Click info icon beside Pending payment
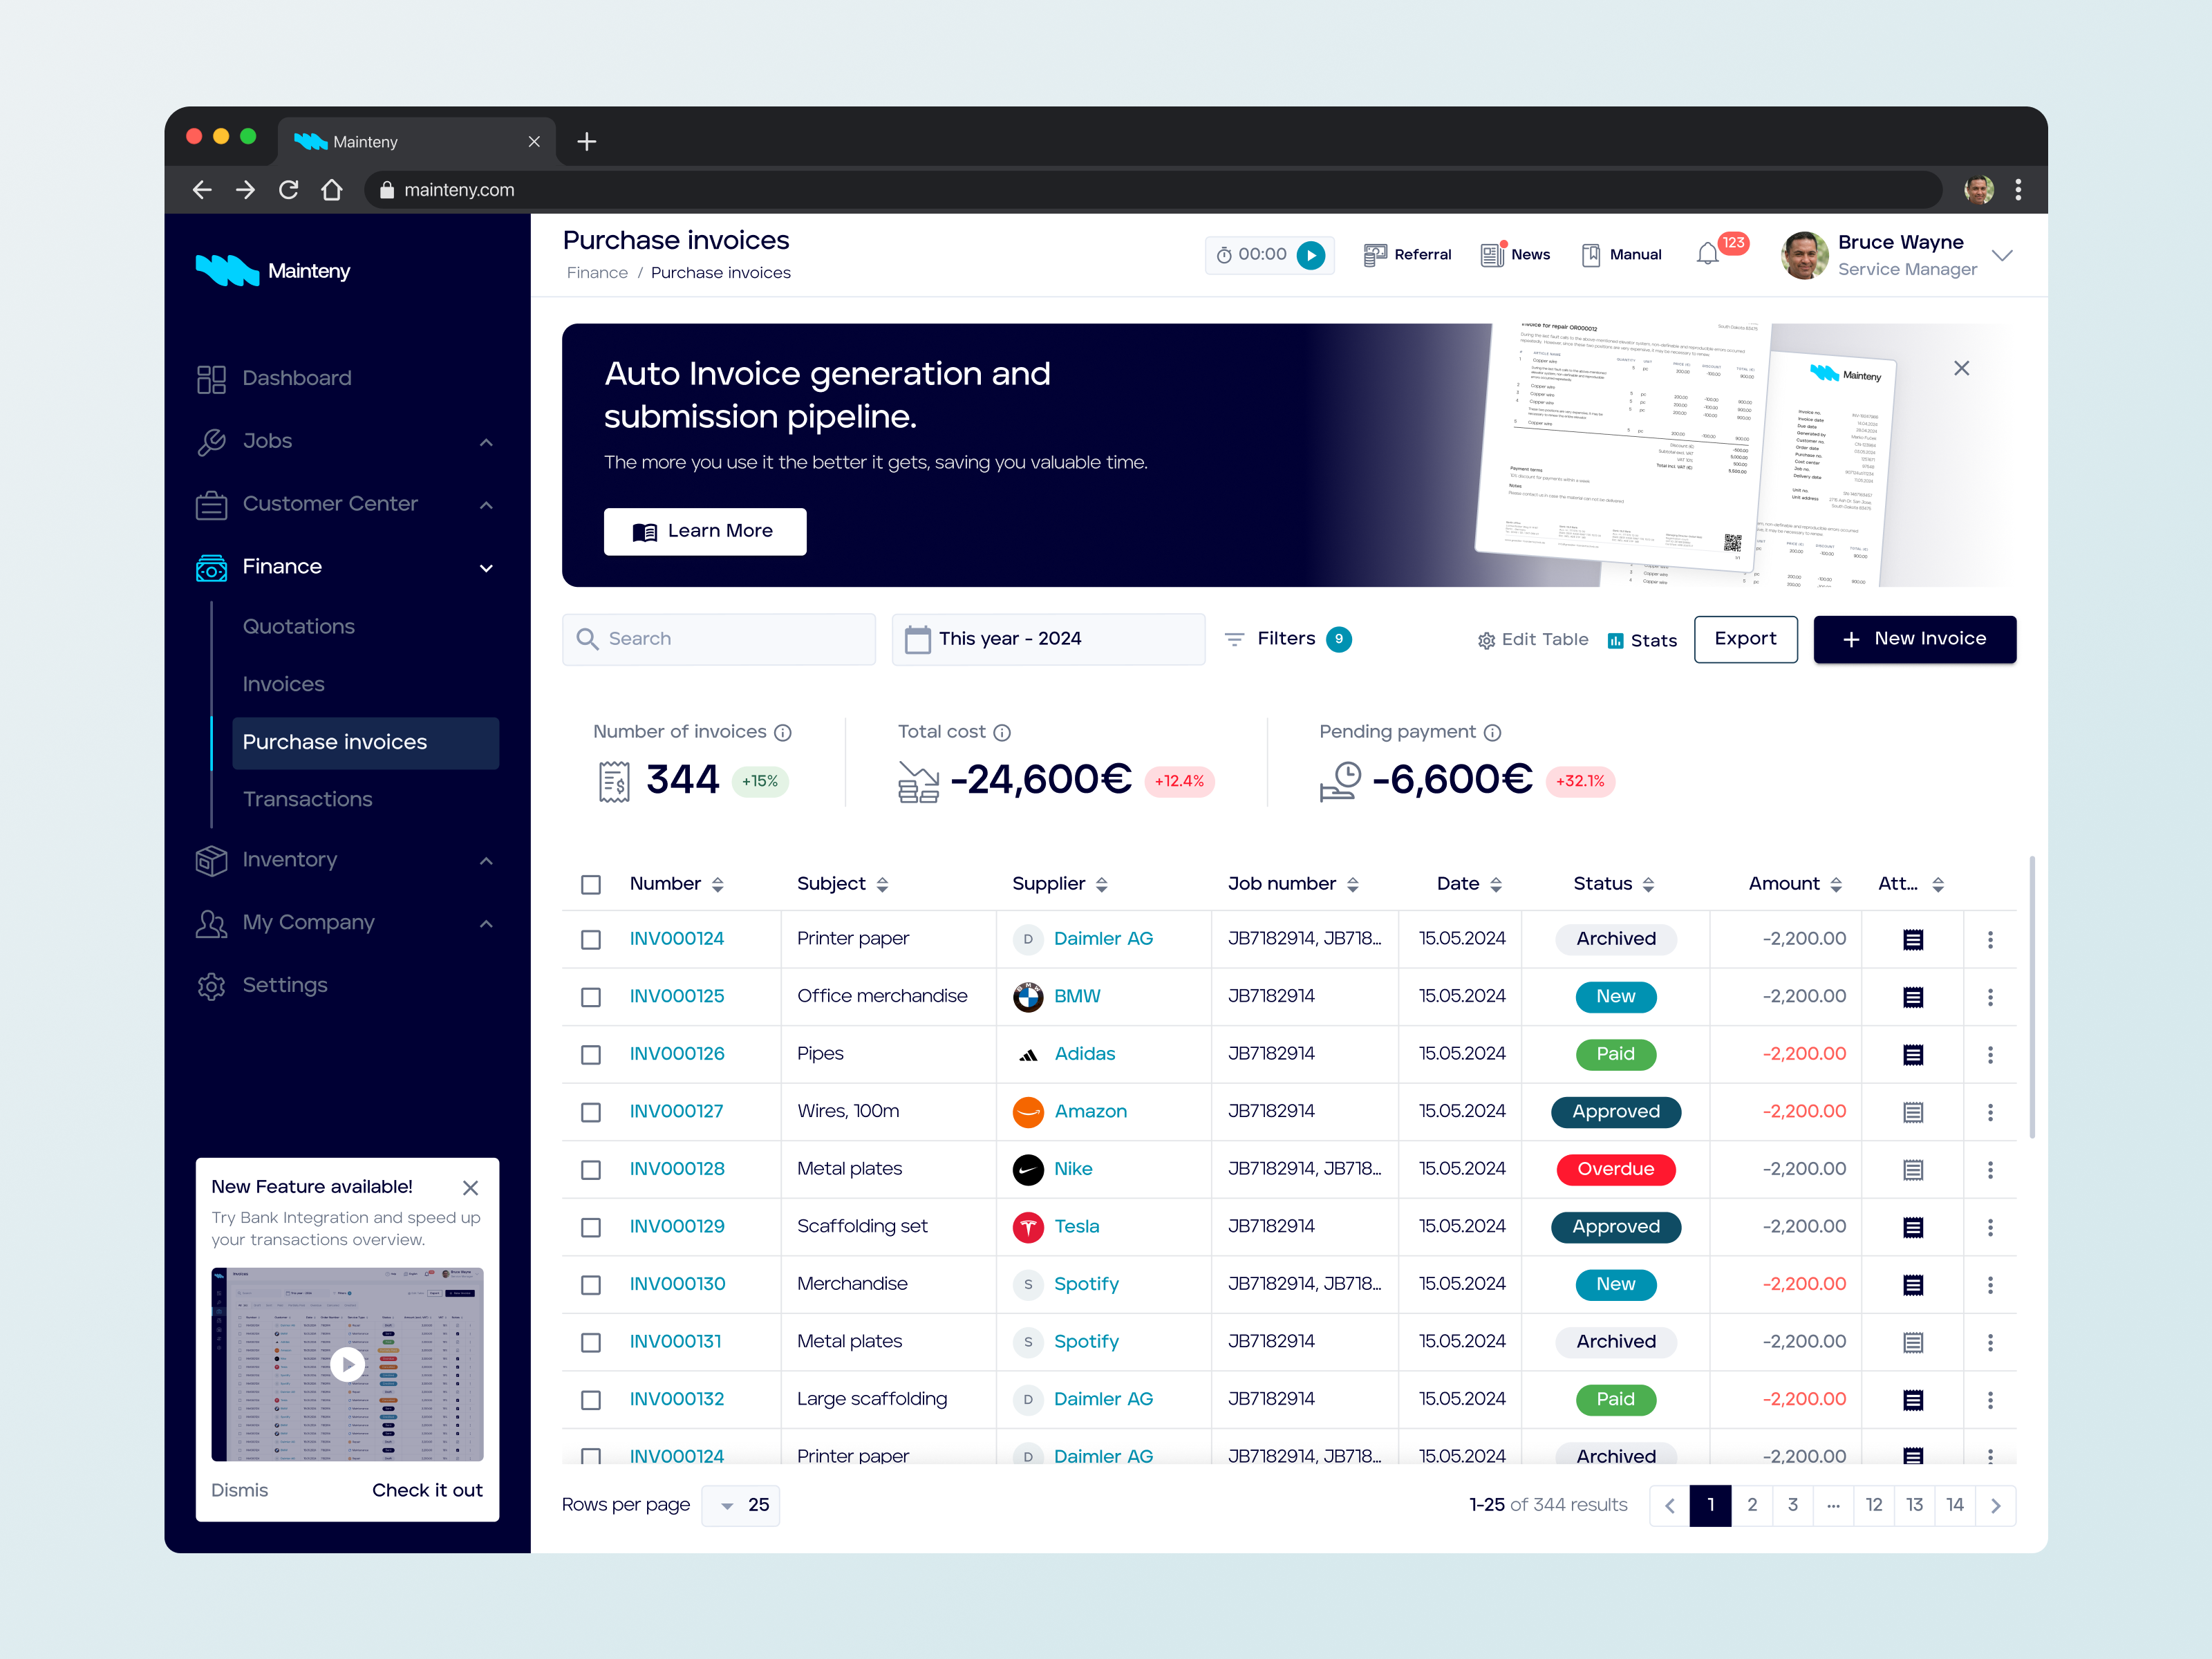Image resolution: width=2212 pixels, height=1659 pixels. coord(1492,733)
